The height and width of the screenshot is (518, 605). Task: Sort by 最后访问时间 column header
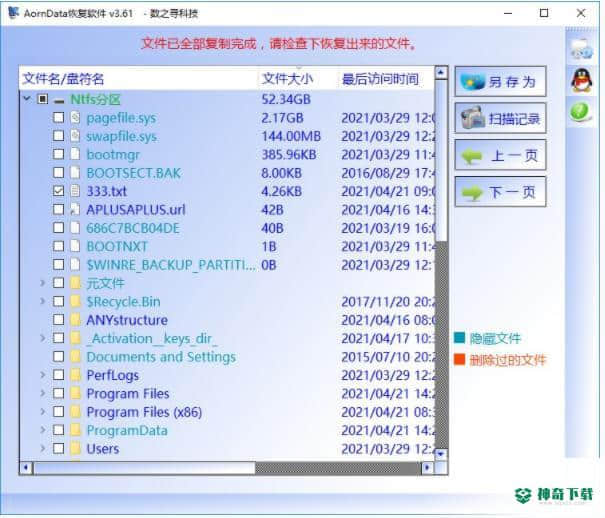[x=385, y=79]
